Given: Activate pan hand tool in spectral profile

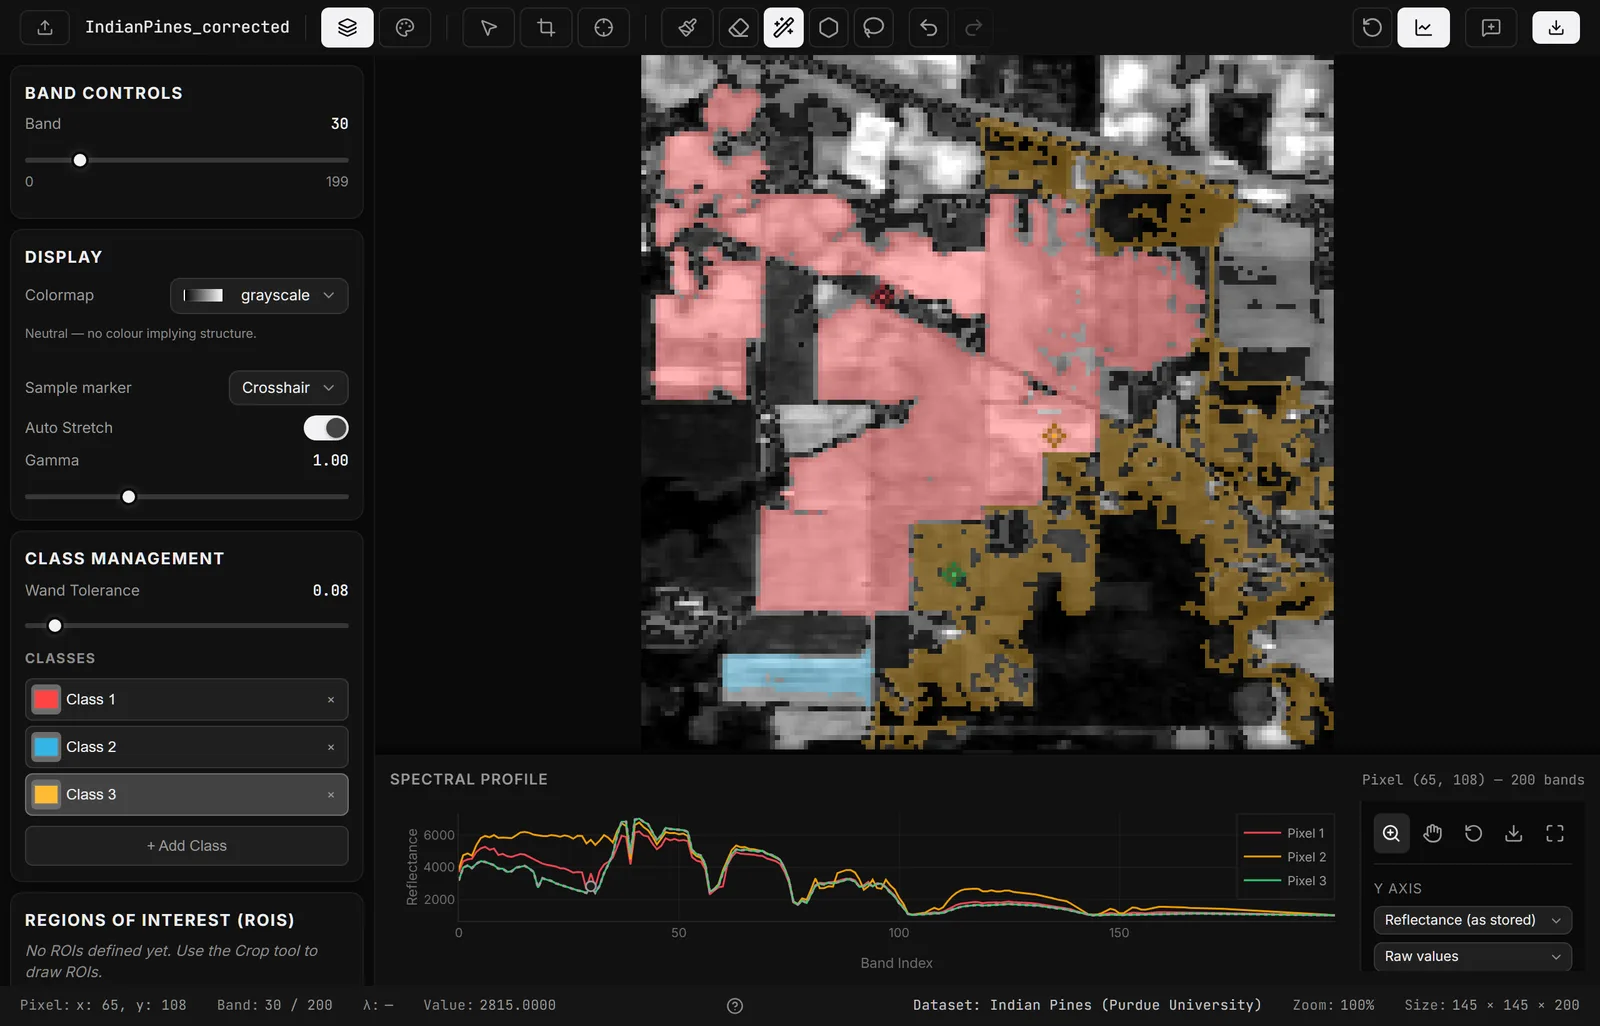Looking at the screenshot, I should (1433, 834).
